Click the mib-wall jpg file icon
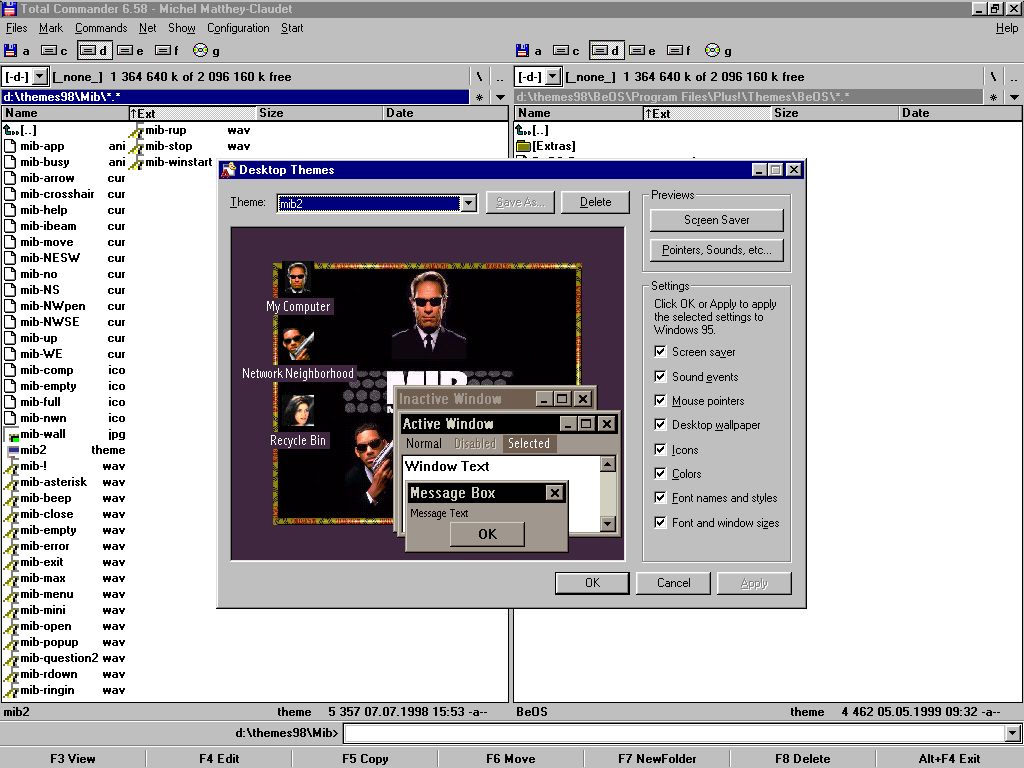 pyautogui.click(x=12, y=434)
